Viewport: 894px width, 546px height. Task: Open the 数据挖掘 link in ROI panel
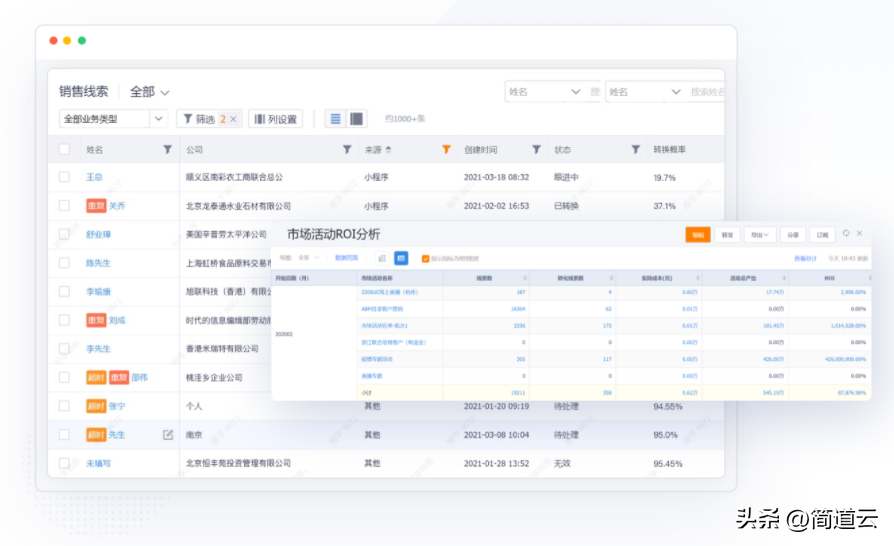tap(347, 258)
